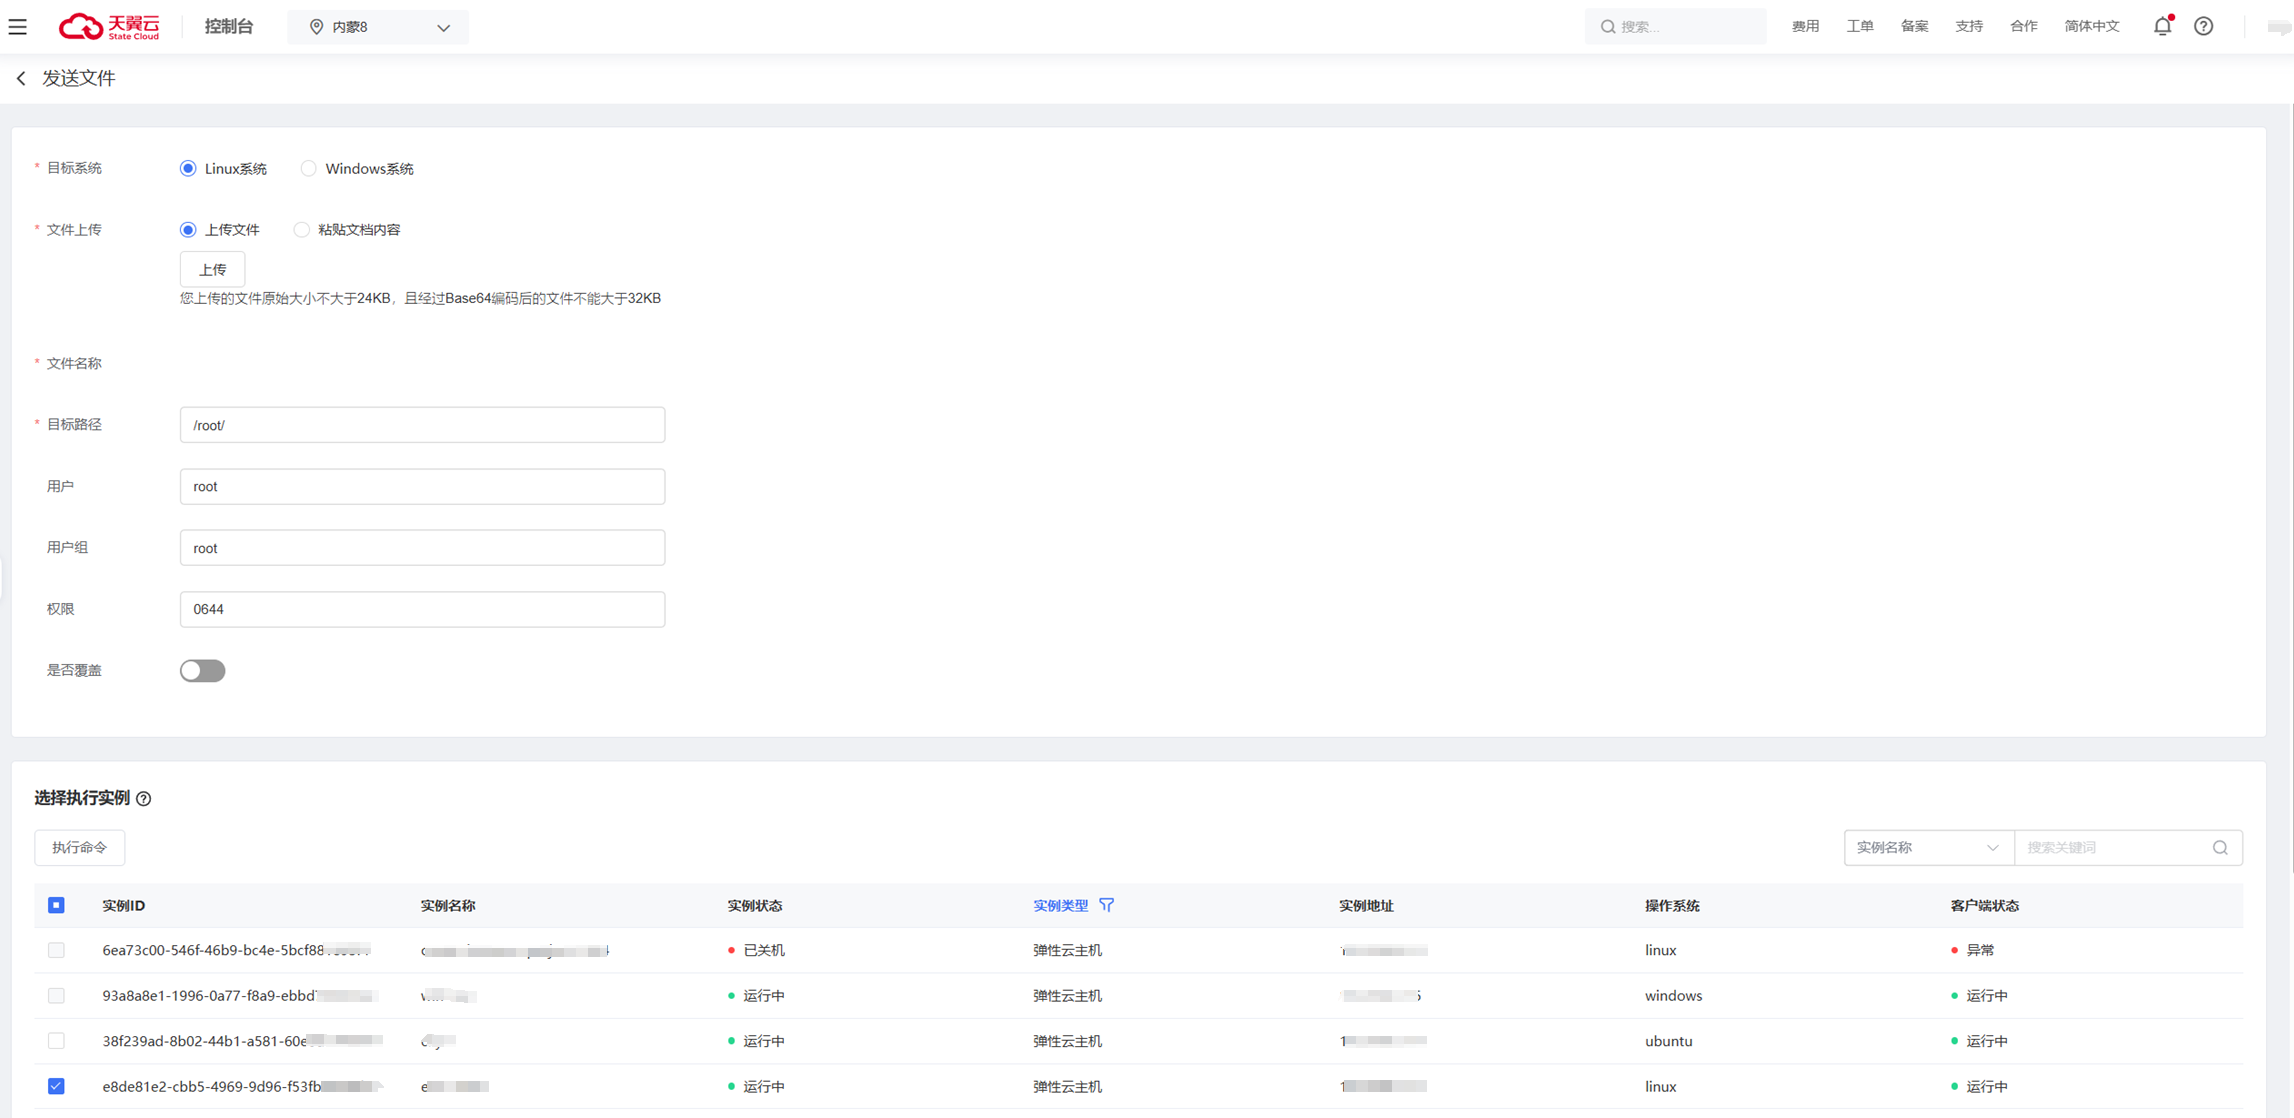2294x1118 pixels.
Task: Open the notification bell
Action: (x=2162, y=26)
